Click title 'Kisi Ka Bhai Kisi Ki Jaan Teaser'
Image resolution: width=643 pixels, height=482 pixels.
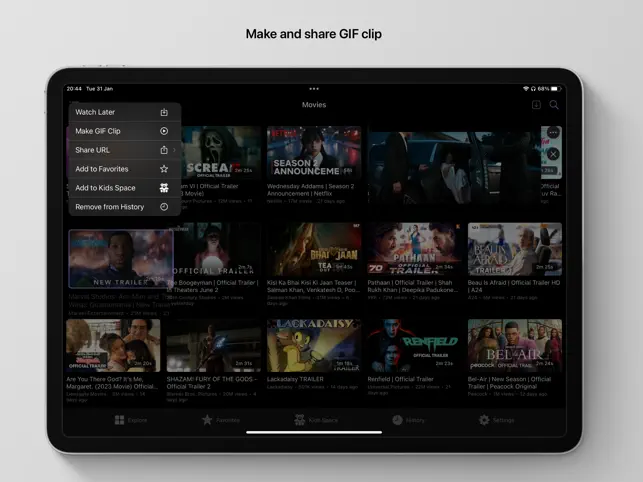point(312,283)
